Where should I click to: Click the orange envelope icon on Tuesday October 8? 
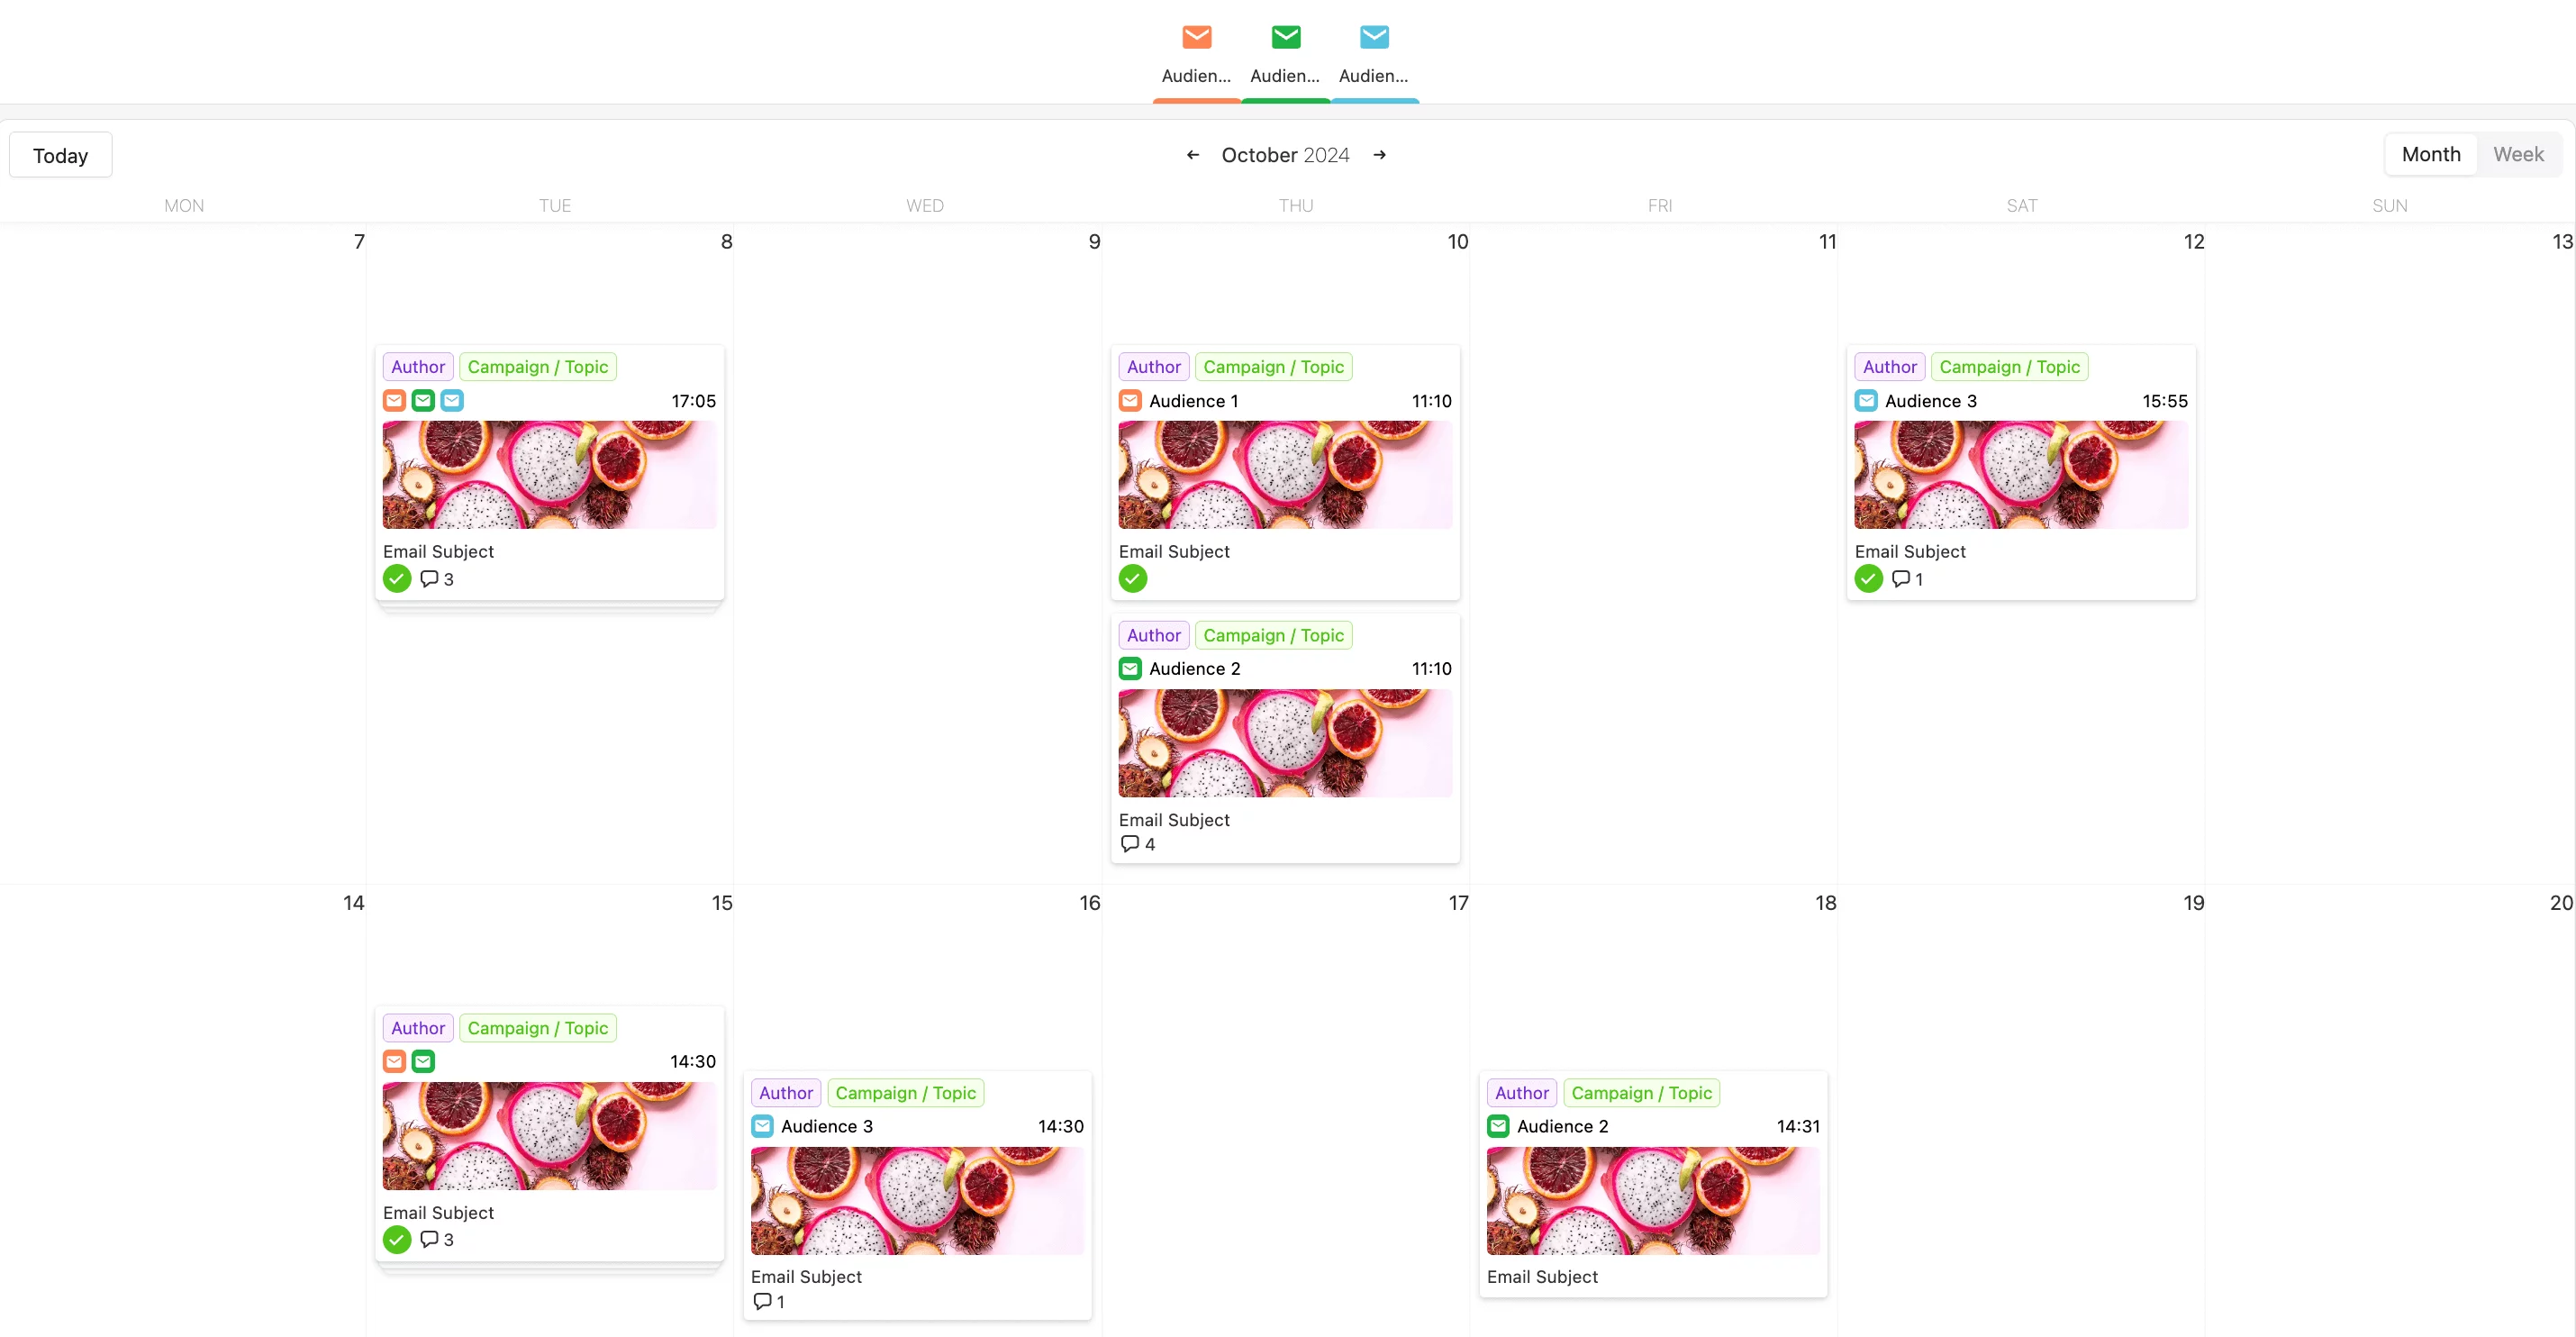coord(395,400)
